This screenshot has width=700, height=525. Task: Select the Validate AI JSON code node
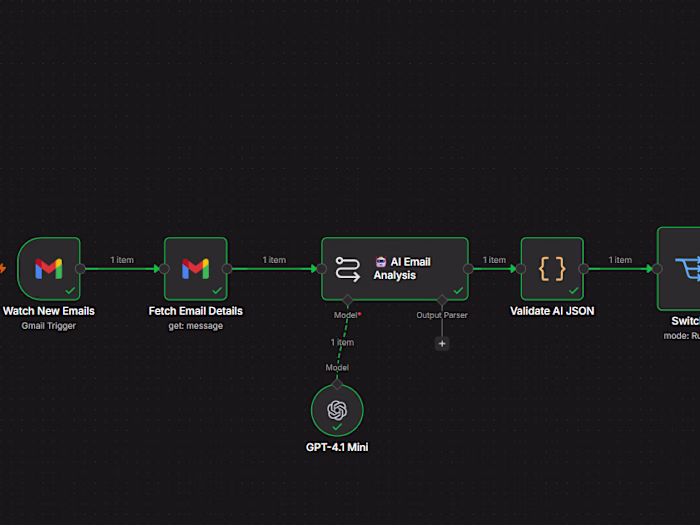[x=552, y=269]
